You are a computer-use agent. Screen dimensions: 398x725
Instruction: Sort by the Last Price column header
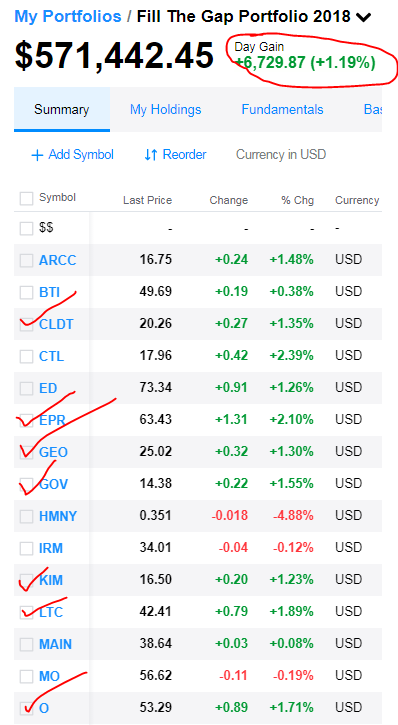[147, 200]
